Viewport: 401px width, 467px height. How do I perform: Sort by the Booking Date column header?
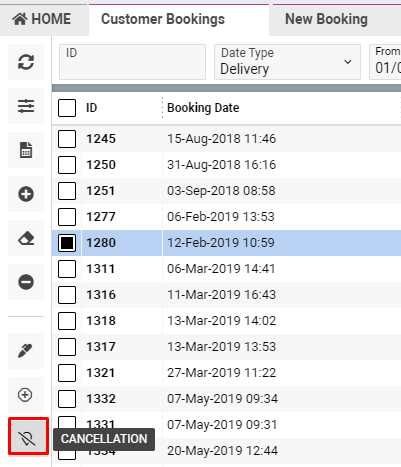(x=203, y=108)
